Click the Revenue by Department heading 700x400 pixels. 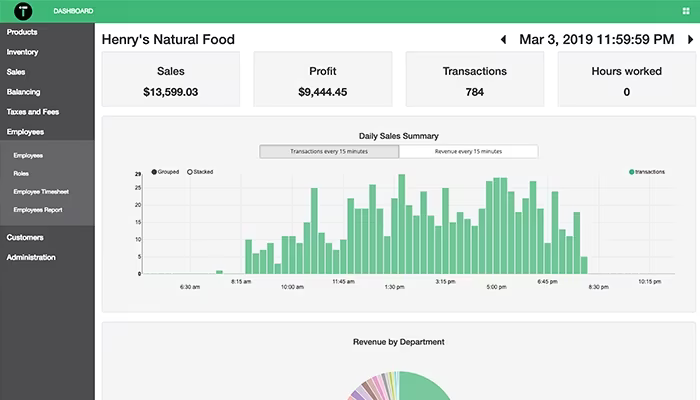coord(399,342)
